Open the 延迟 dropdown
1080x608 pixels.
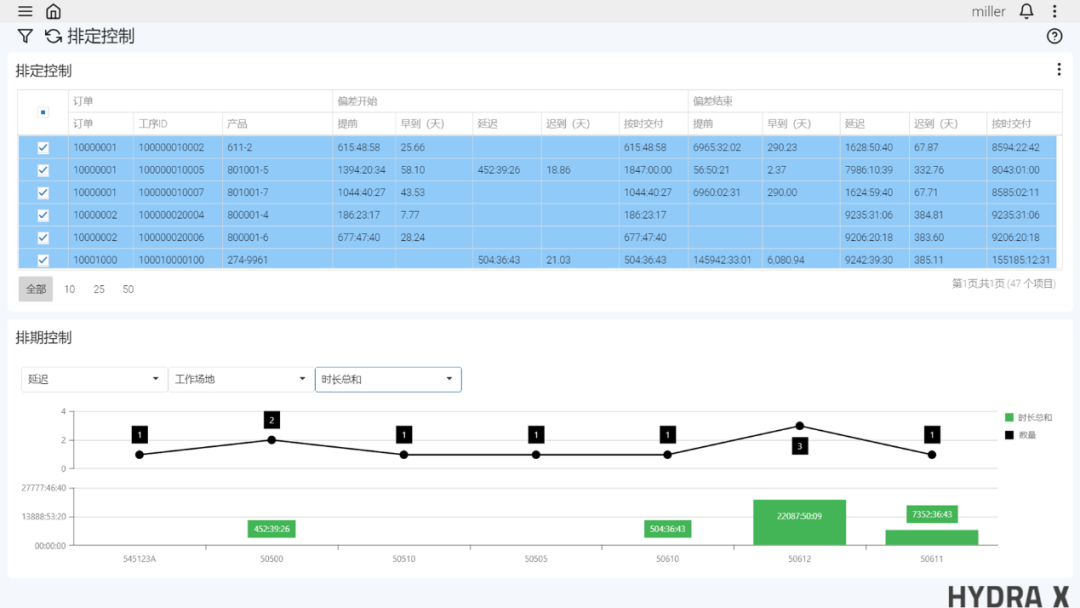[x=94, y=380]
